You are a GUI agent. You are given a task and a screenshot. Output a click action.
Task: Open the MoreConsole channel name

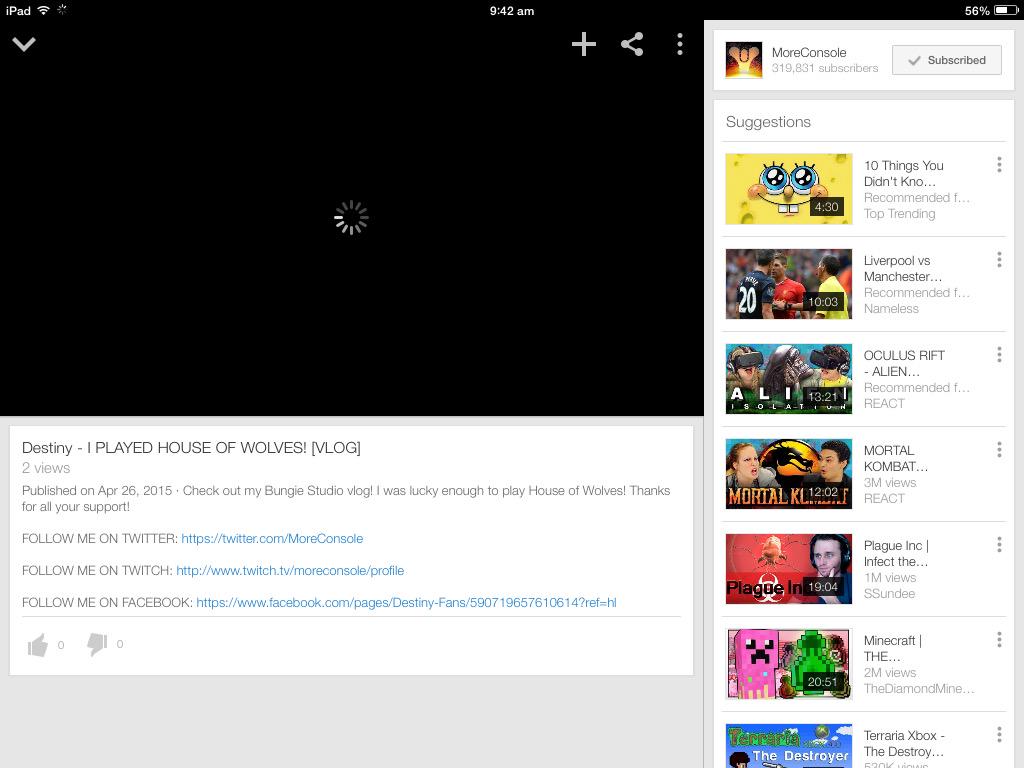808,52
